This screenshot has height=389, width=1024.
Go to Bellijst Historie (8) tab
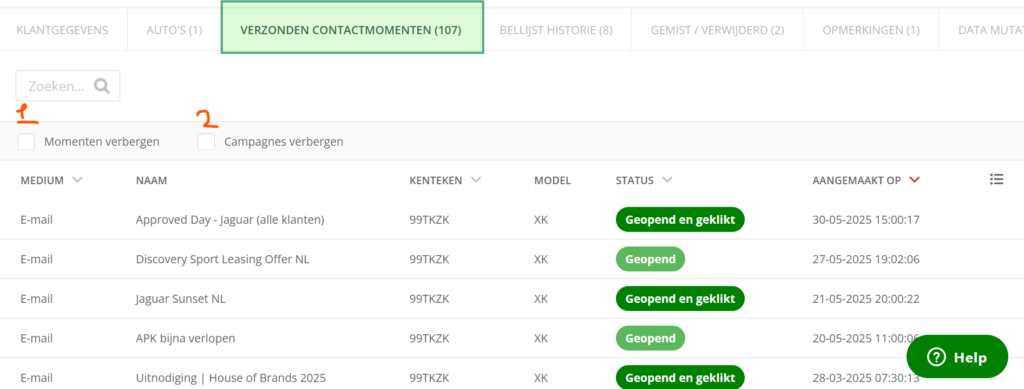click(x=556, y=30)
